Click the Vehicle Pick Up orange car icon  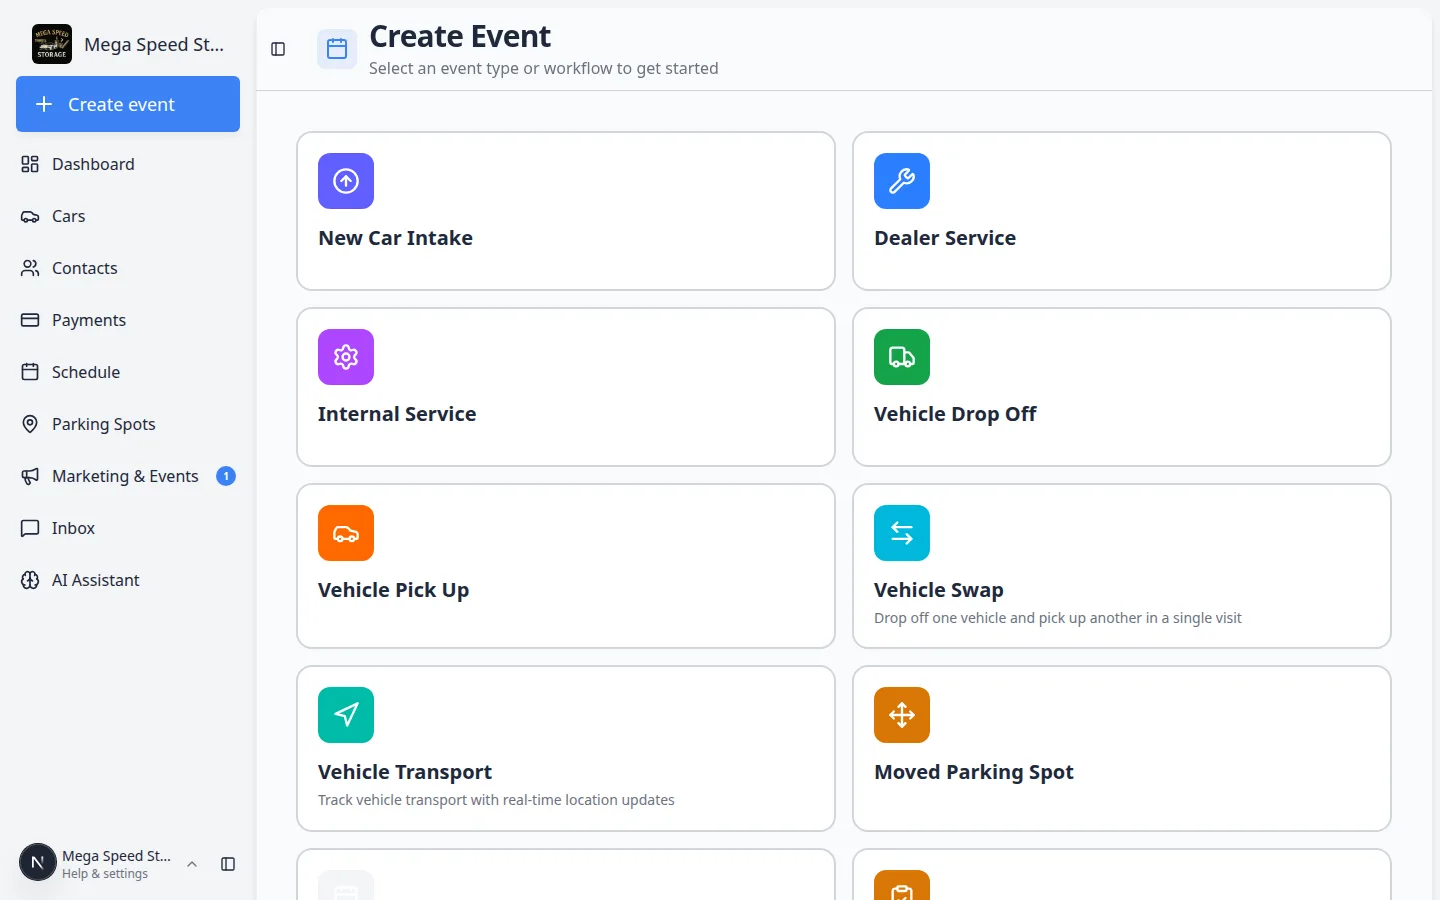coord(346,533)
